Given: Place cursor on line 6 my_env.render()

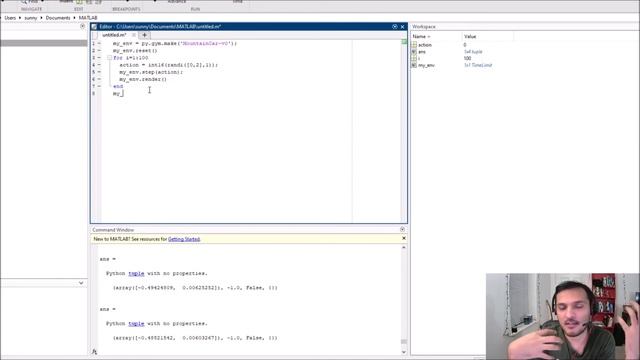Looking at the screenshot, I should 143,79.
